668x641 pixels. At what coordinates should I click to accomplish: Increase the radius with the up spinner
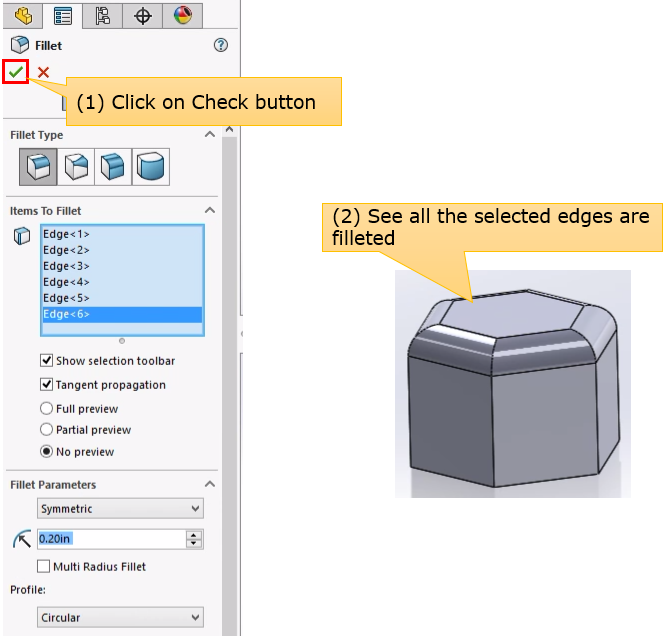(194, 535)
